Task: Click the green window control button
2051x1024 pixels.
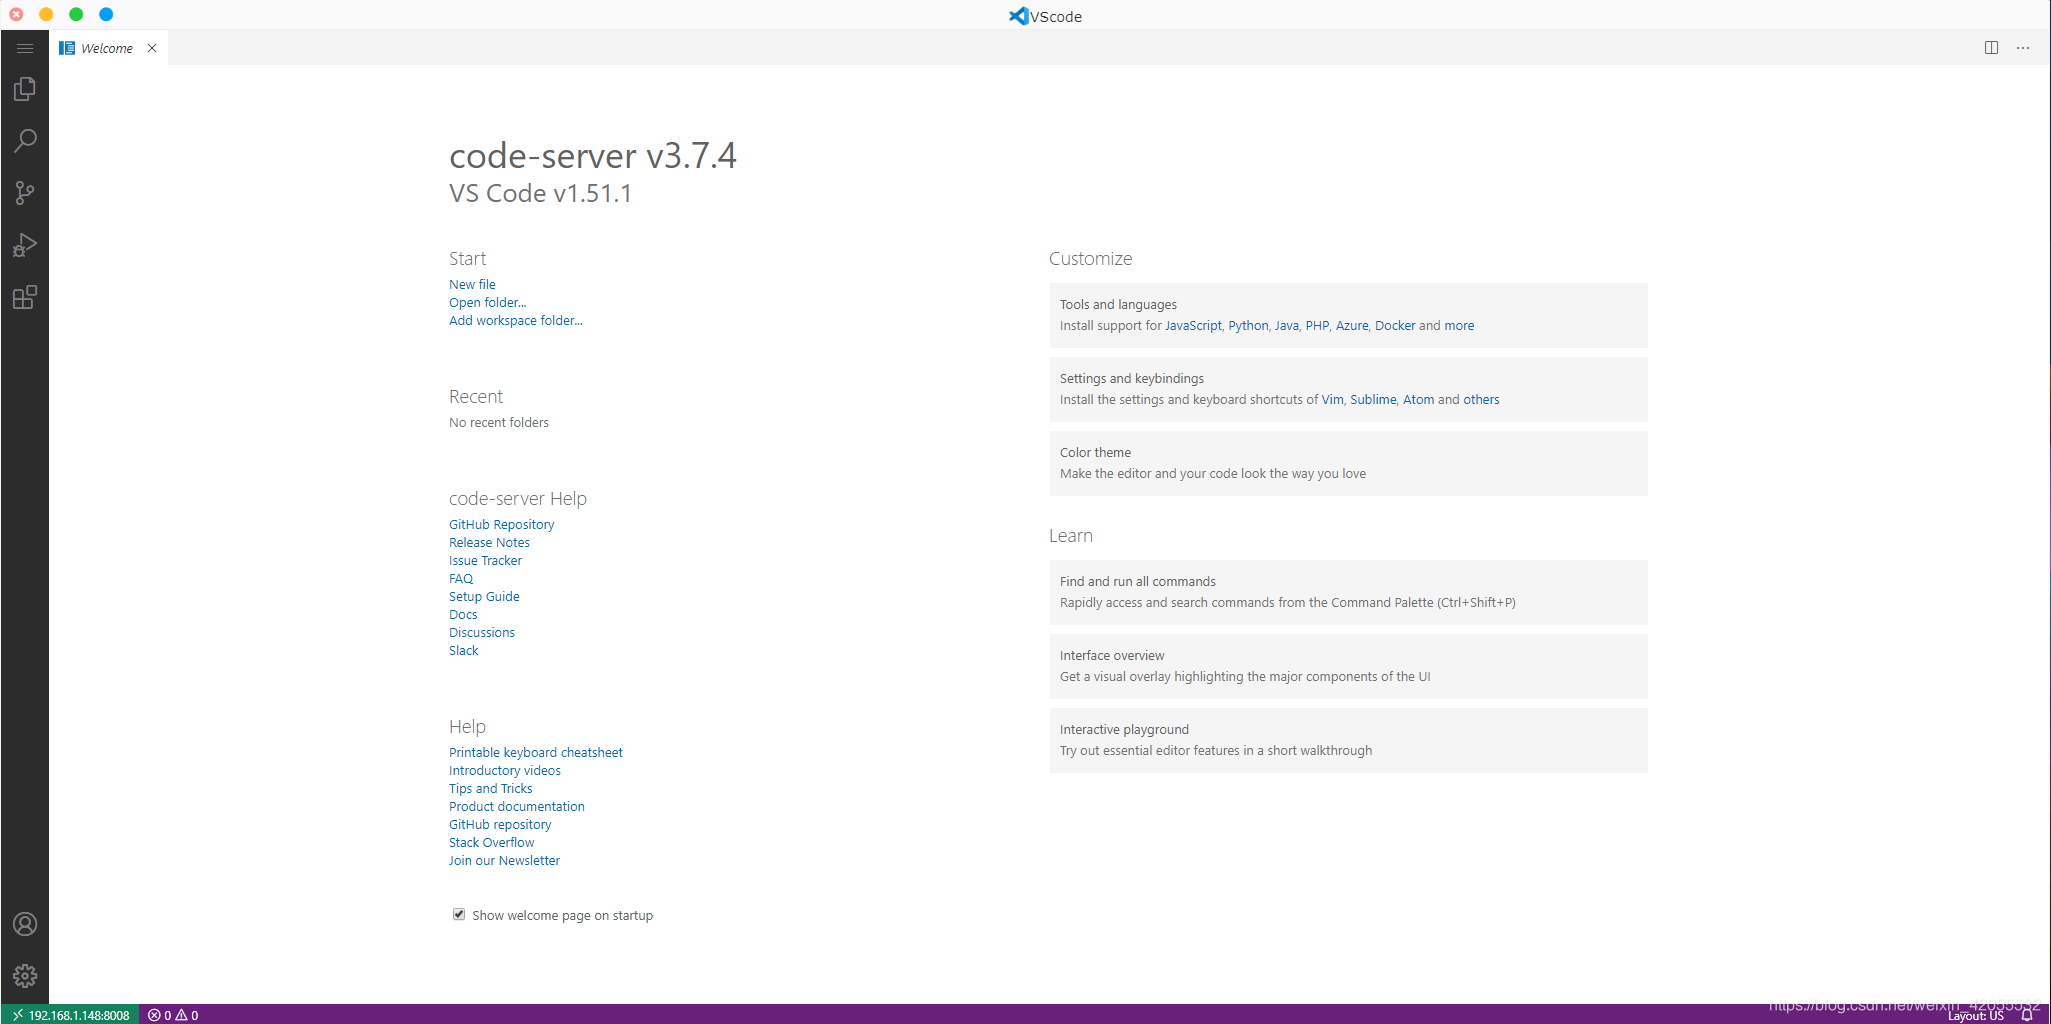Action: click(x=76, y=14)
